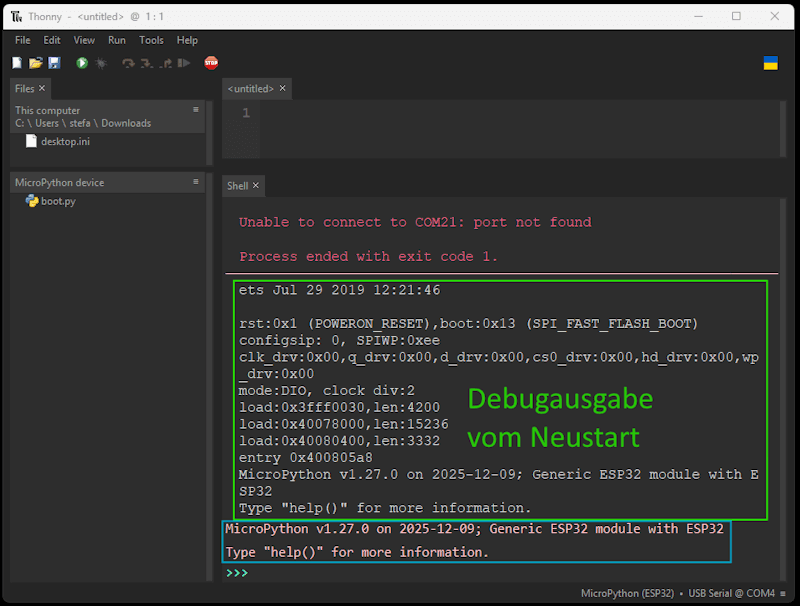
Task: Select the Step Over debug icon
Action: (129, 63)
